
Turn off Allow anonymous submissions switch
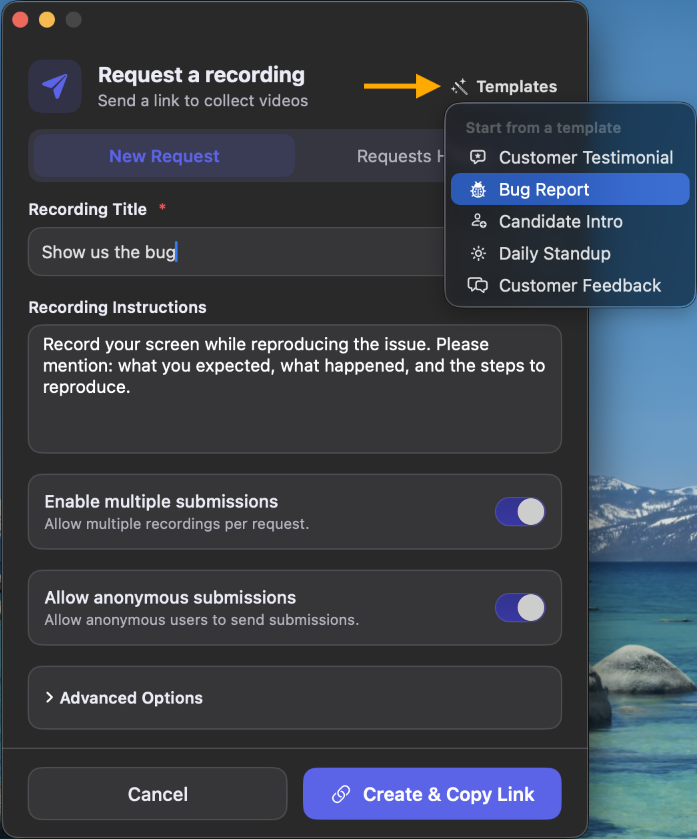(x=520, y=608)
